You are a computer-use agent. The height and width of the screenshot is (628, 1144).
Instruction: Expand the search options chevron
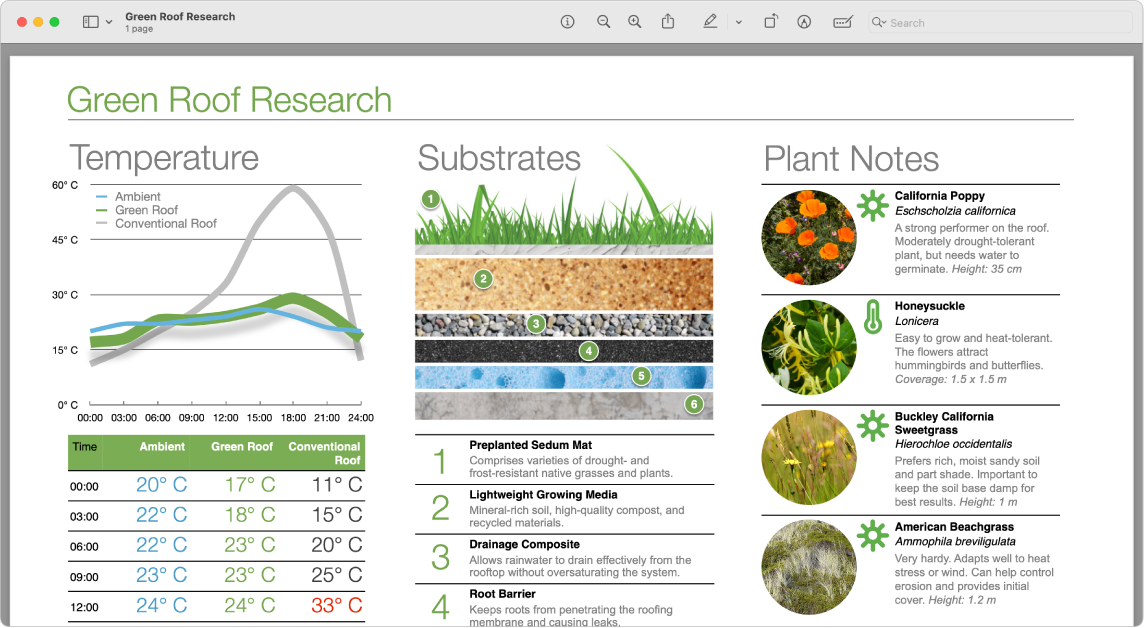click(884, 21)
